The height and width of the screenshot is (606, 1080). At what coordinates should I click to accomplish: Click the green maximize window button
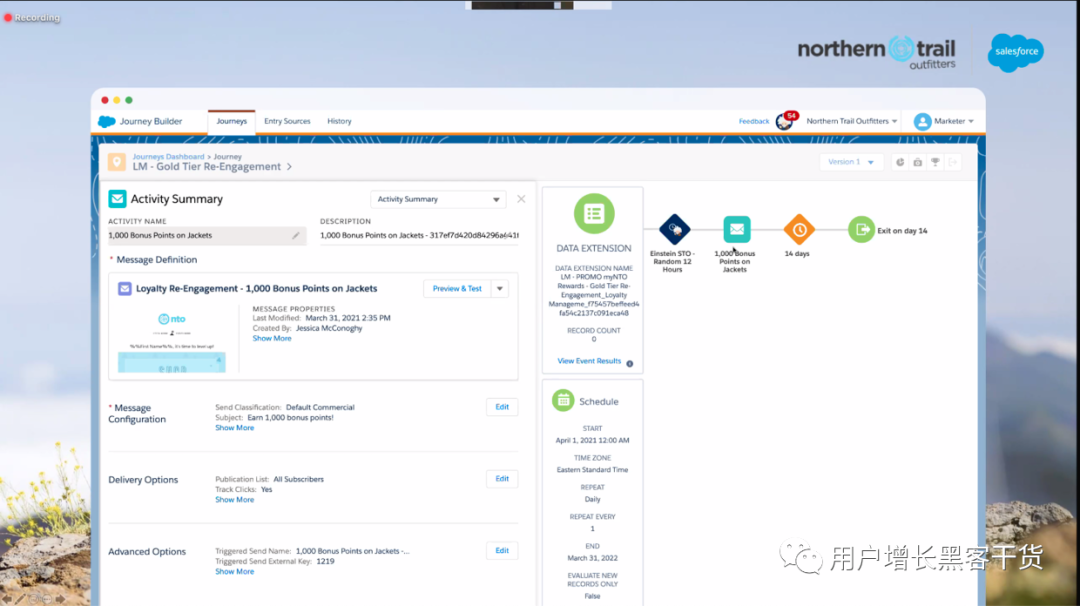coord(129,100)
